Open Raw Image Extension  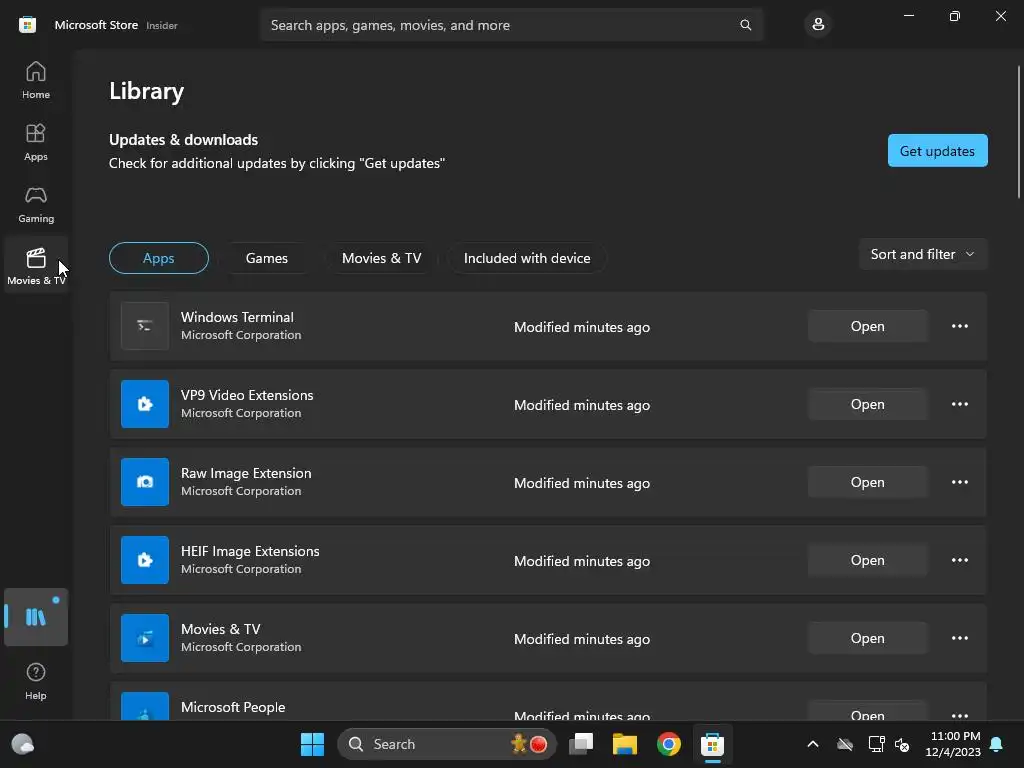(867, 482)
